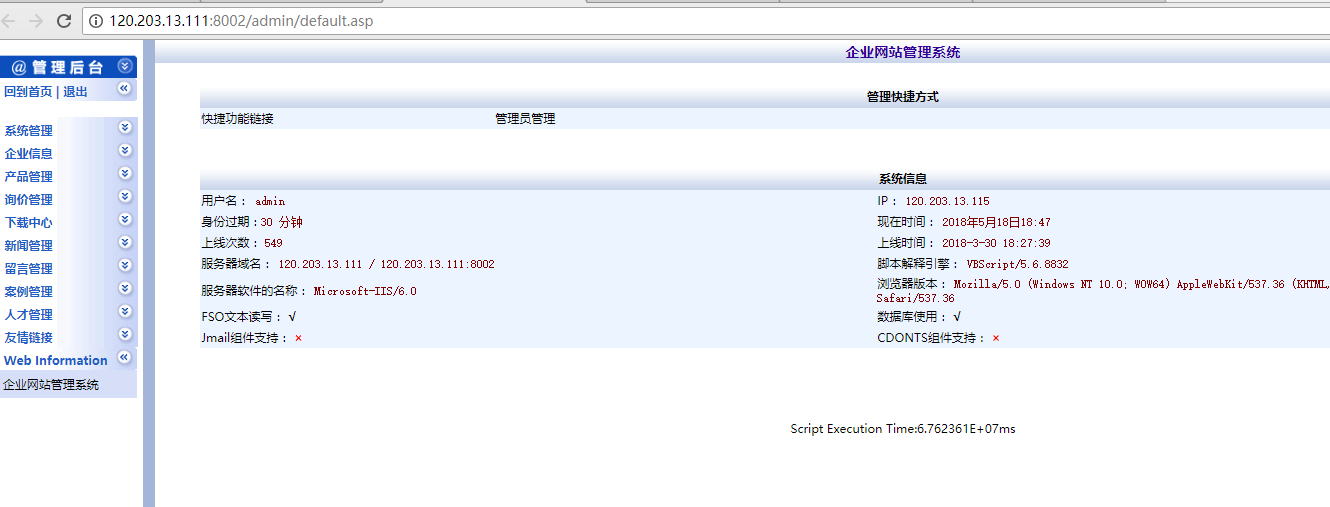Click the site info icon in address bar
Screen dimensions: 1330x507
[97, 20]
